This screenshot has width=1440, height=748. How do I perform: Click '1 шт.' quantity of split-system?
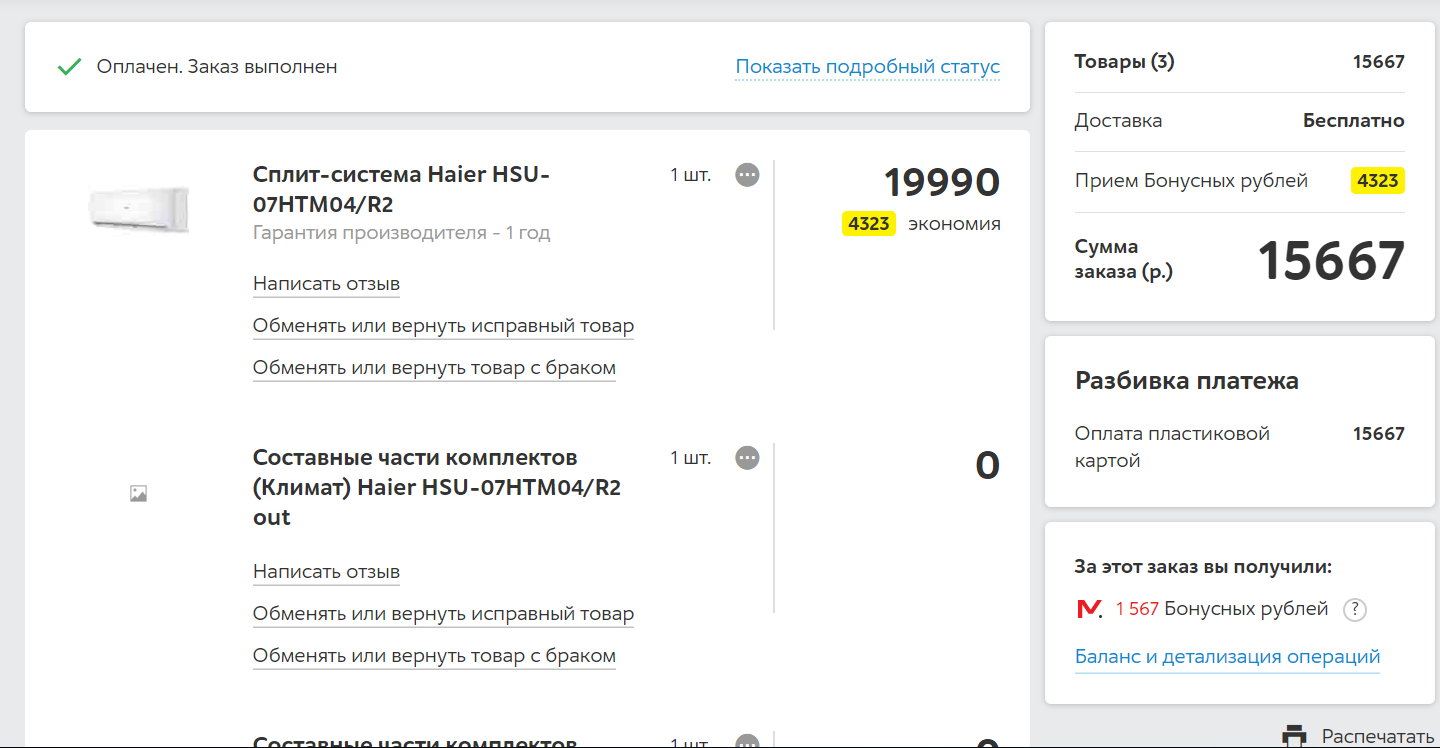point(690,175)
